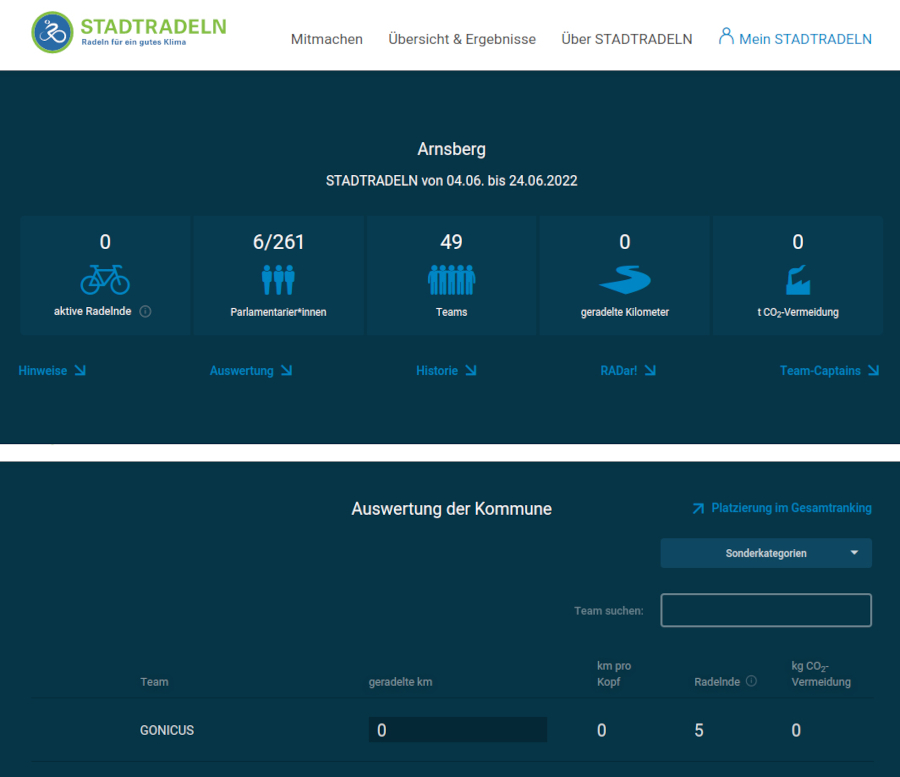Viewport: 900px width, 777px height.
Task: Open the Mitmachen menu
Action: 327,39
